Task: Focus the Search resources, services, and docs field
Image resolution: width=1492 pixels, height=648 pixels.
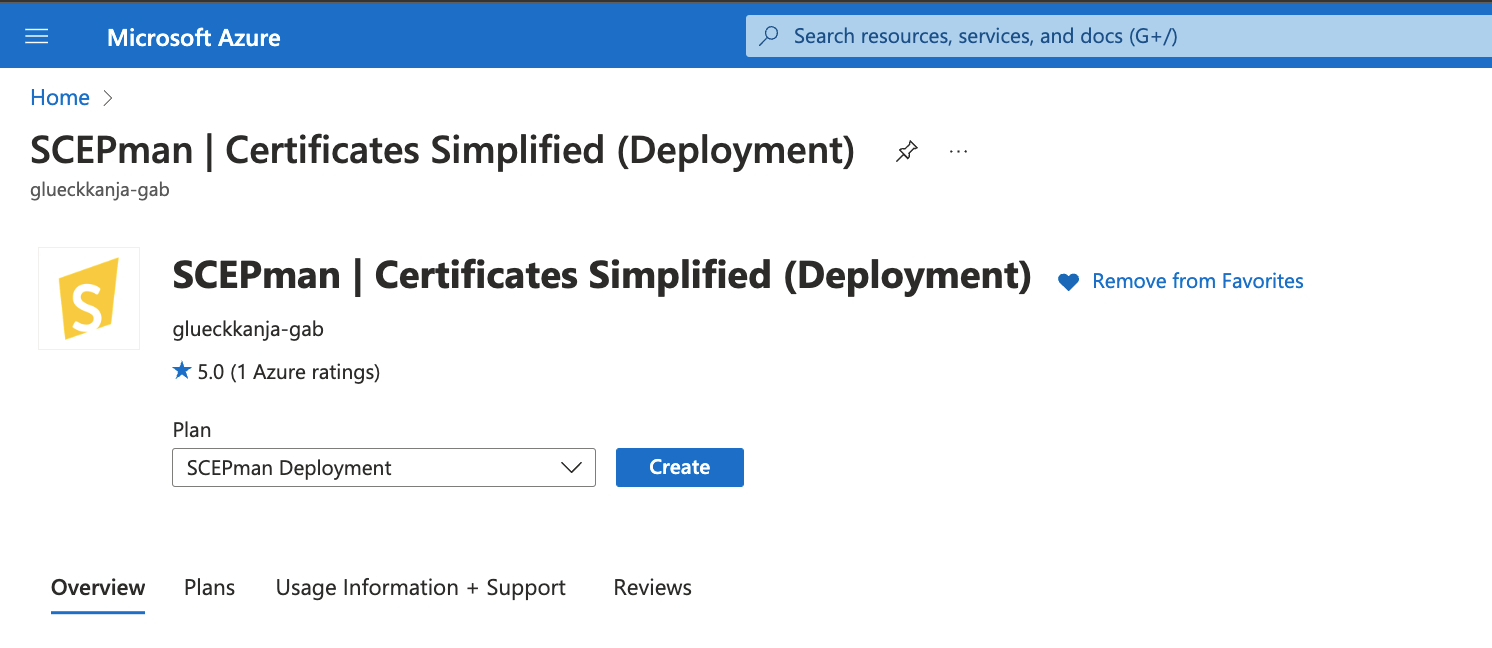Action: tap(1119, 36)
